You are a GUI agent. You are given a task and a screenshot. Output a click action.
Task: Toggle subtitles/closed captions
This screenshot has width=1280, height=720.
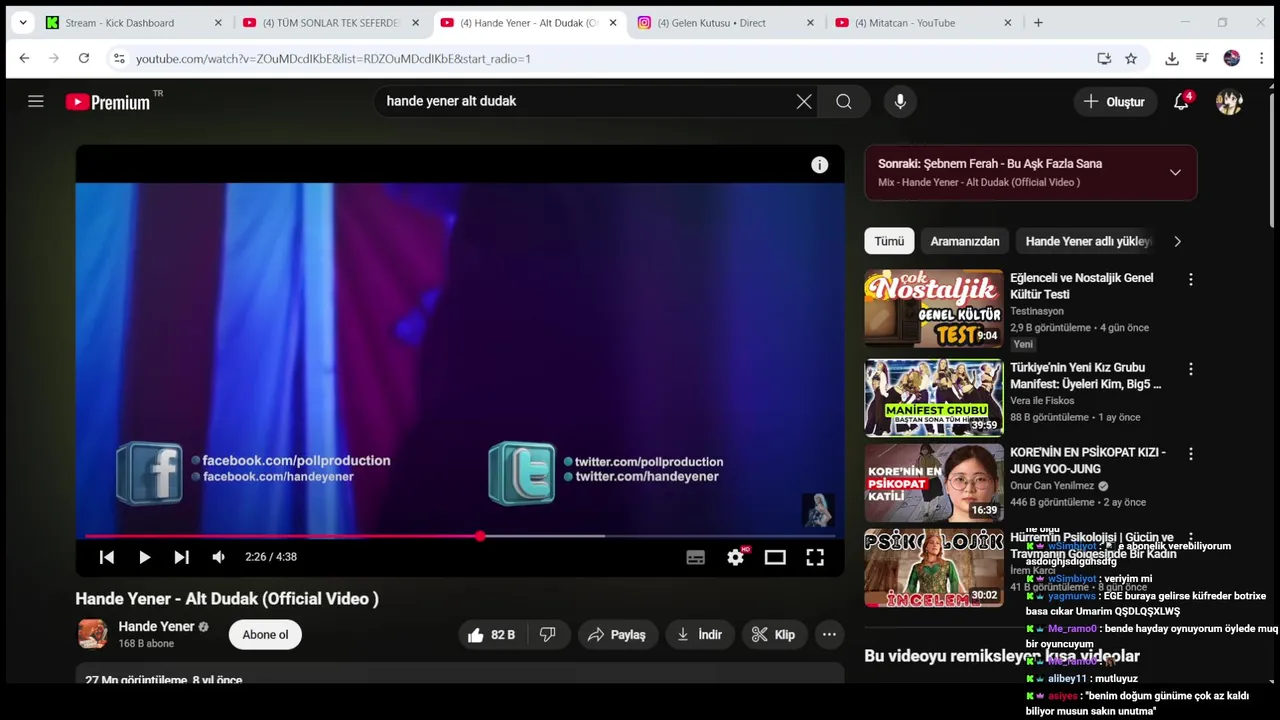[x=695, y=557]
